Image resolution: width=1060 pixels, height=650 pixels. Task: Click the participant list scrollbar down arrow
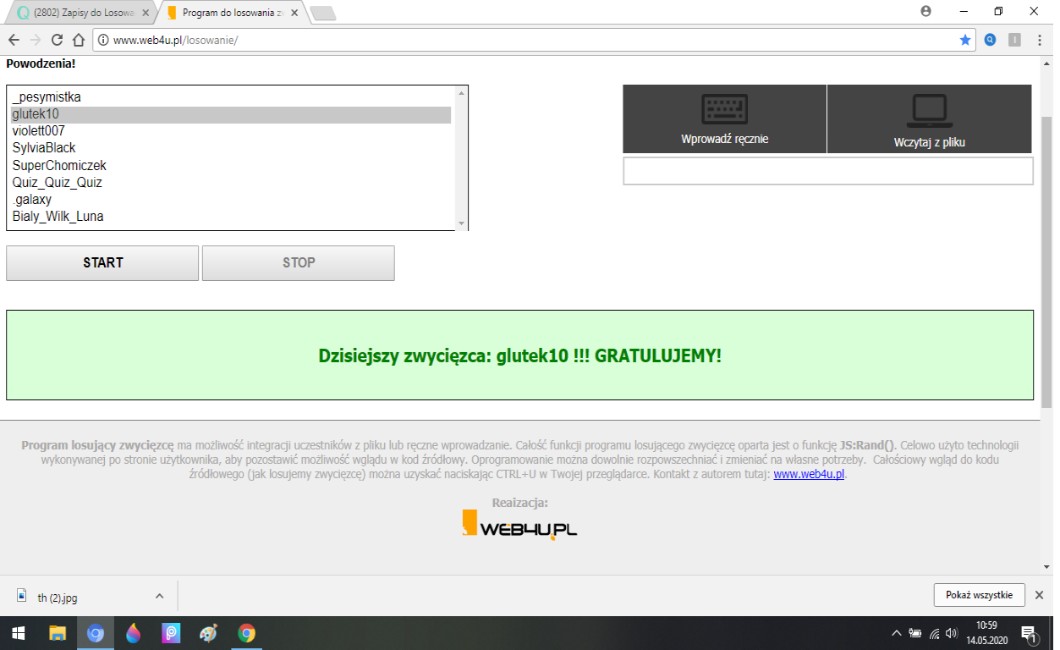(461, 223)
